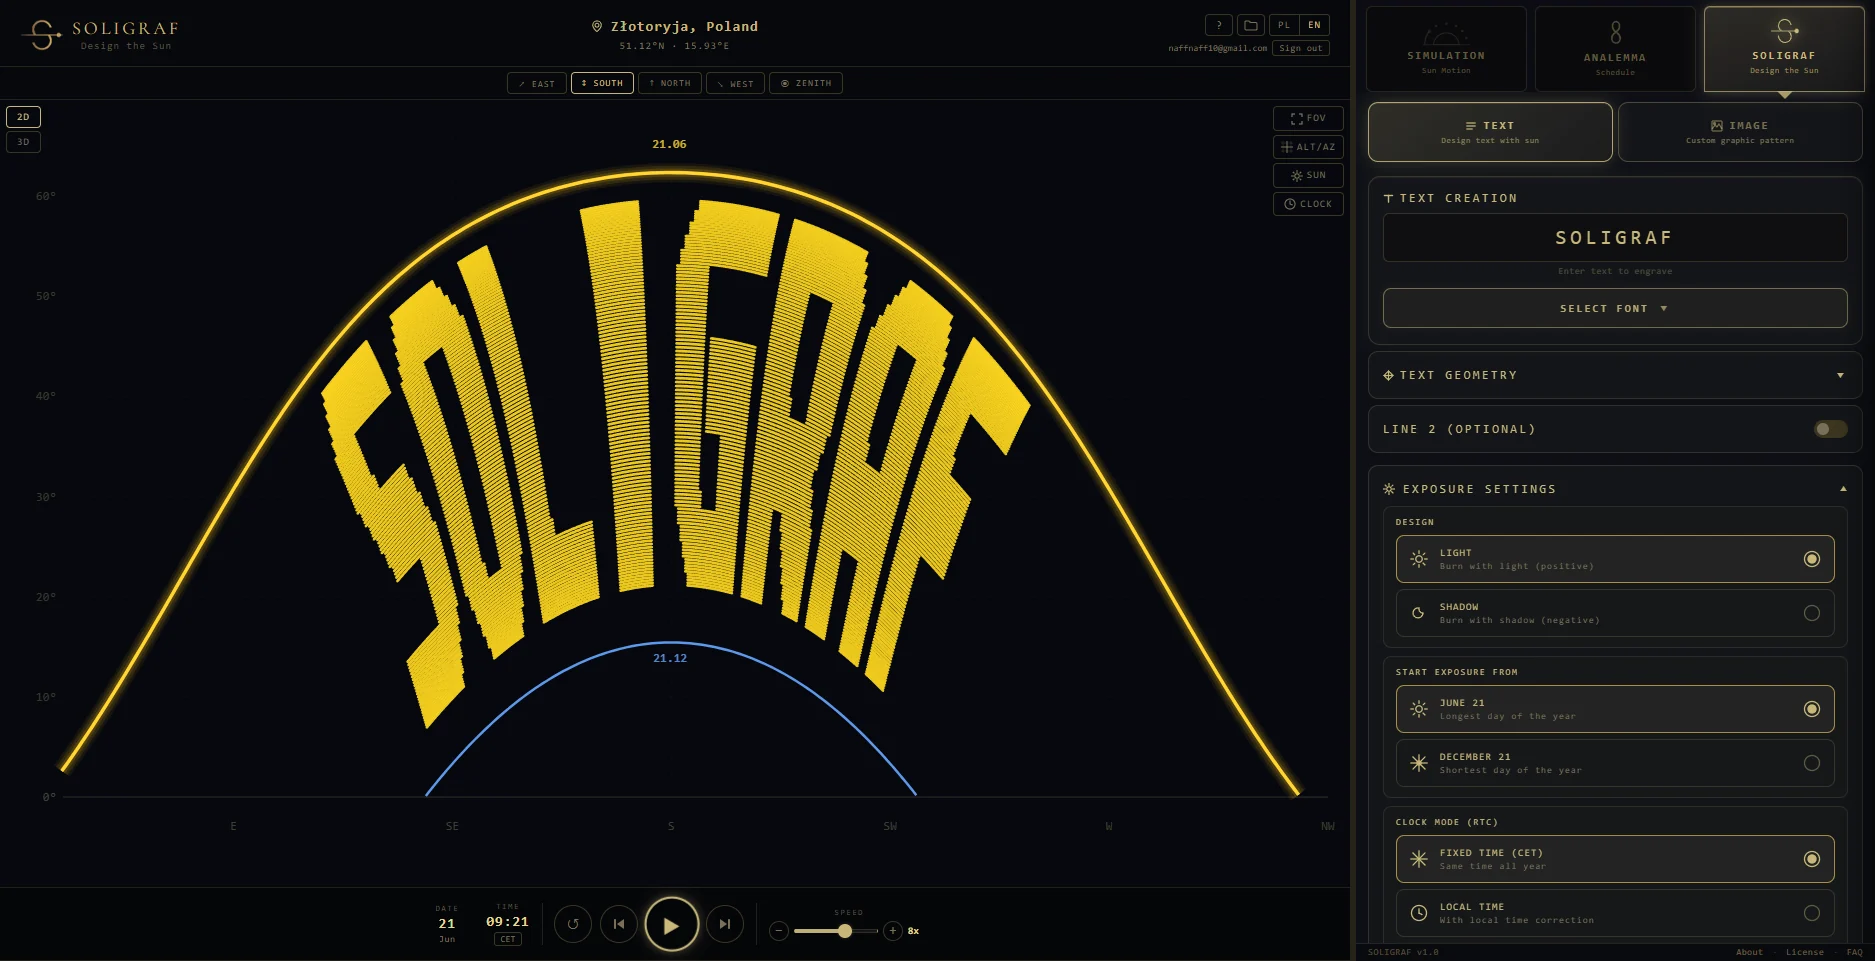The height and width of the screenshot is (961, 1875).
Task: Click the Sign out button
Action: tap(1301, 48)
